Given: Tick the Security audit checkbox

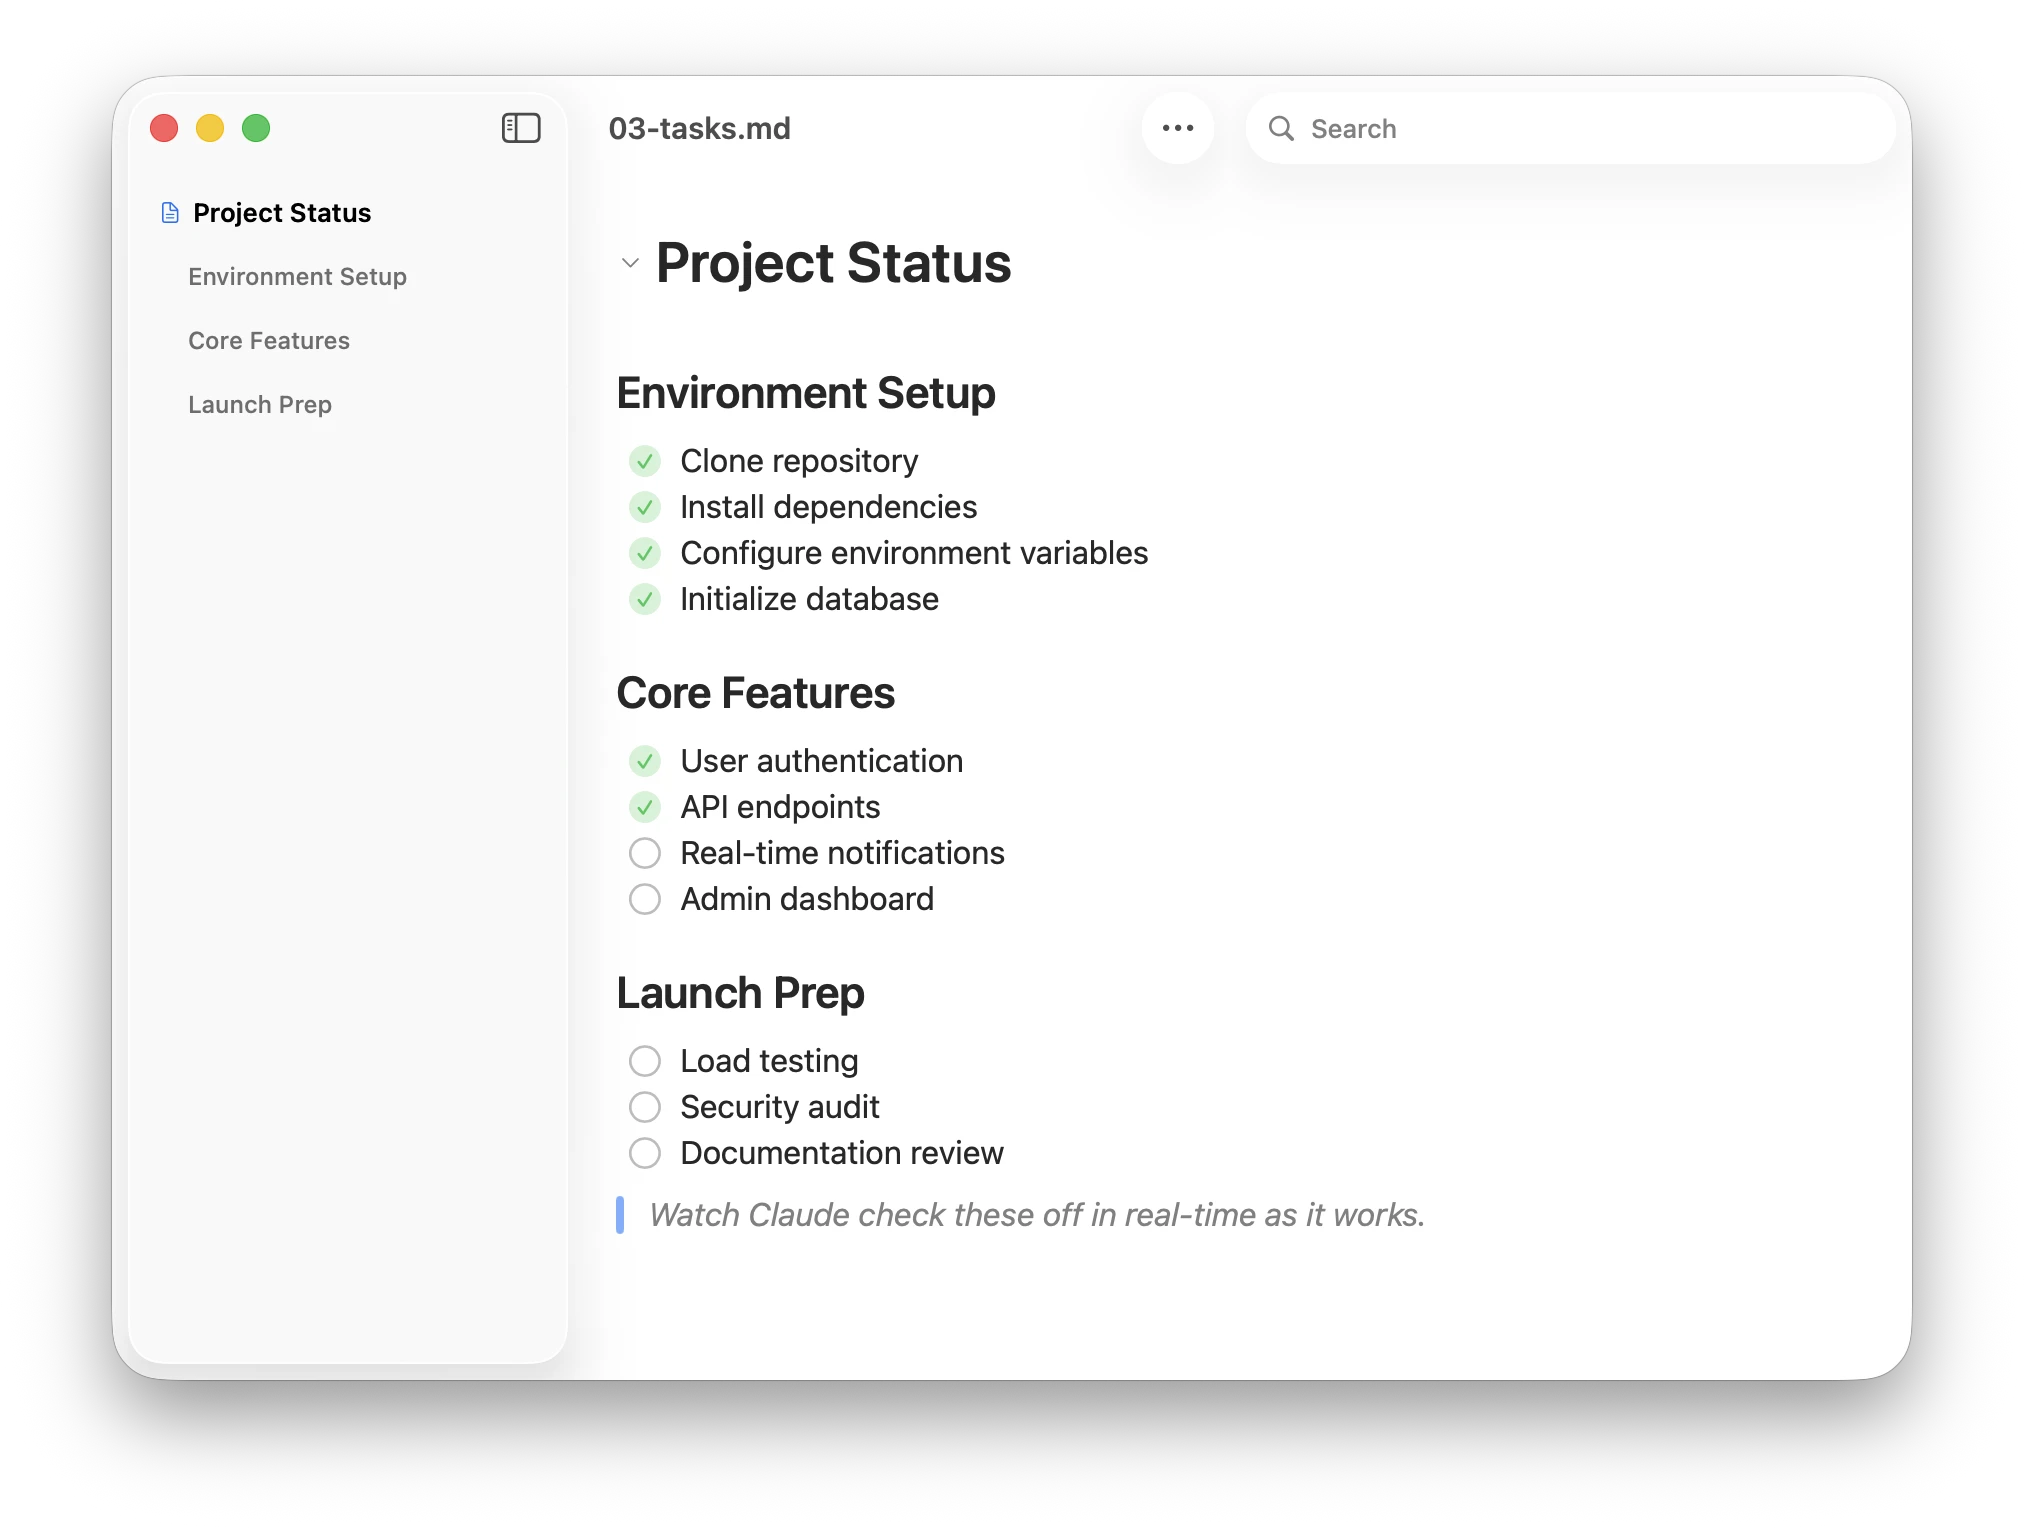Looking at the screenshot, I should click(645, 1107).
